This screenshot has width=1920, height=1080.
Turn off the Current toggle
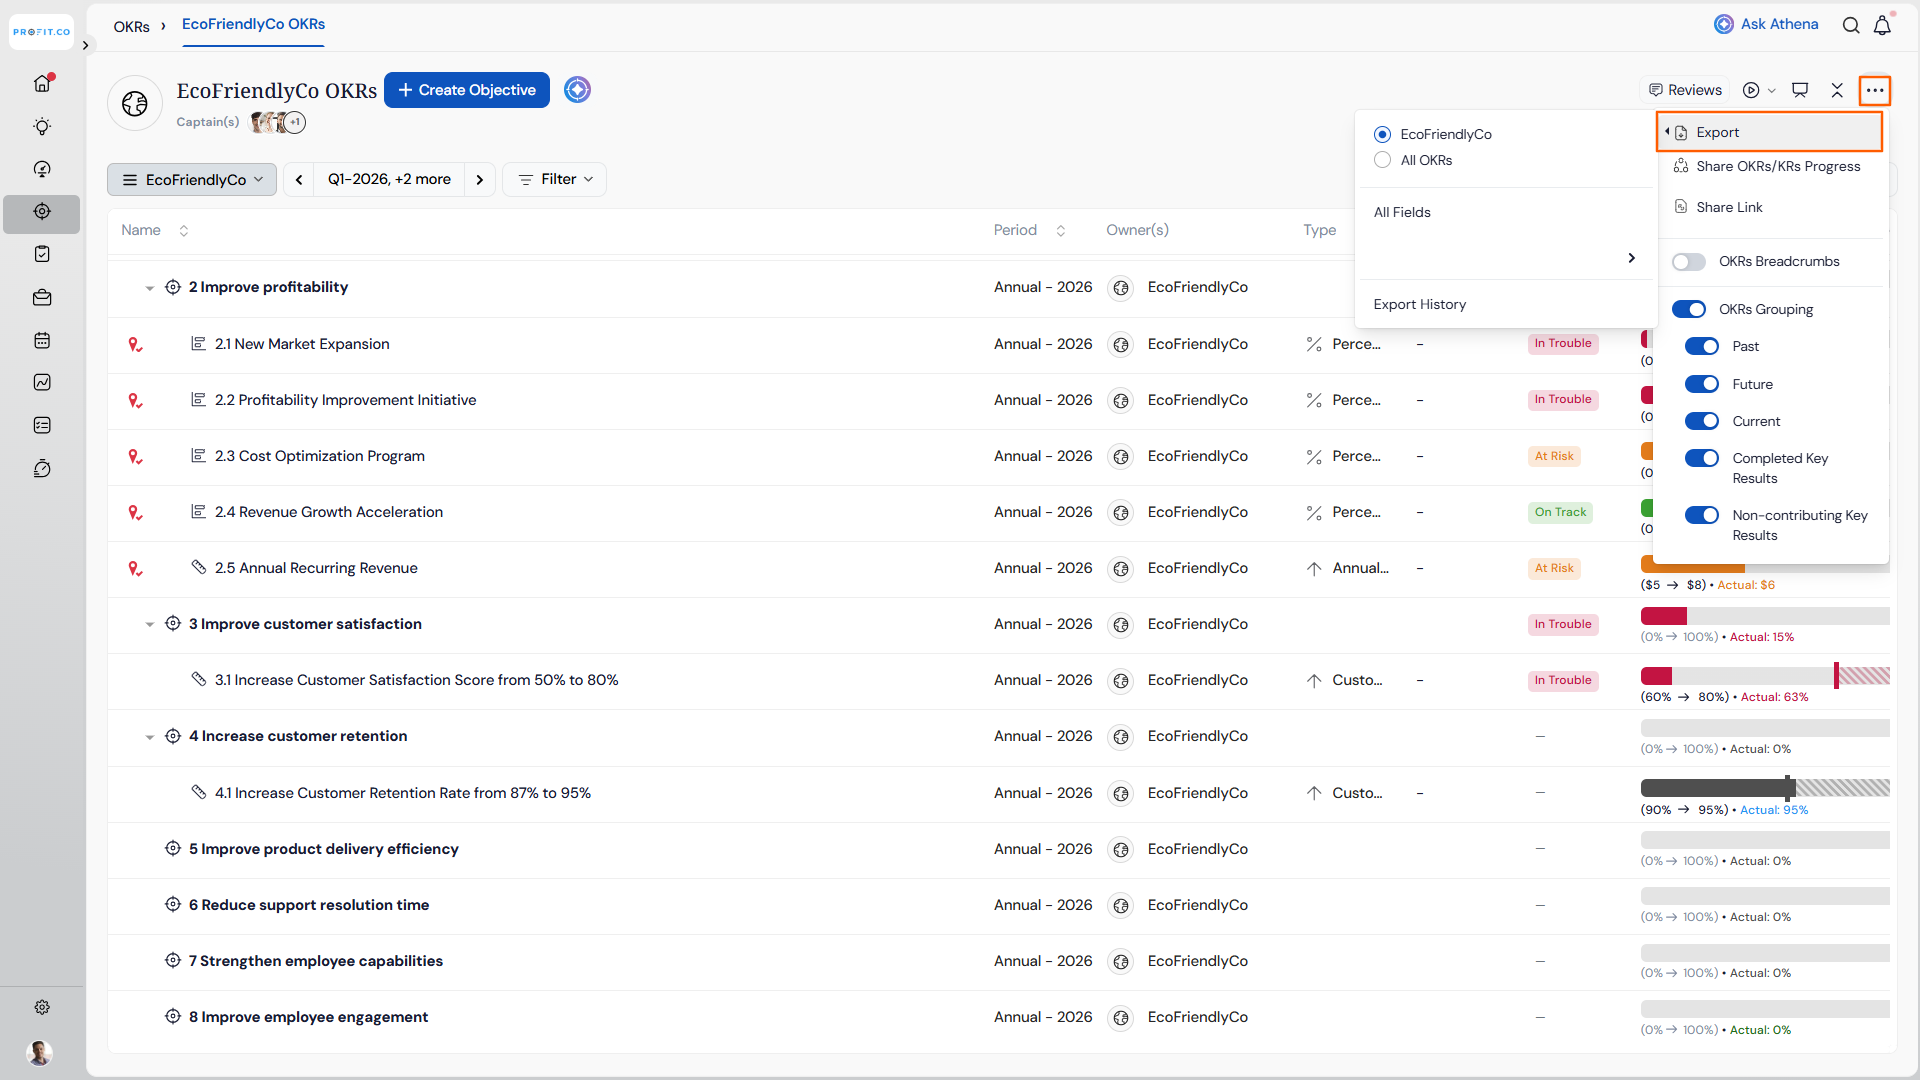tap(1702, 421)
